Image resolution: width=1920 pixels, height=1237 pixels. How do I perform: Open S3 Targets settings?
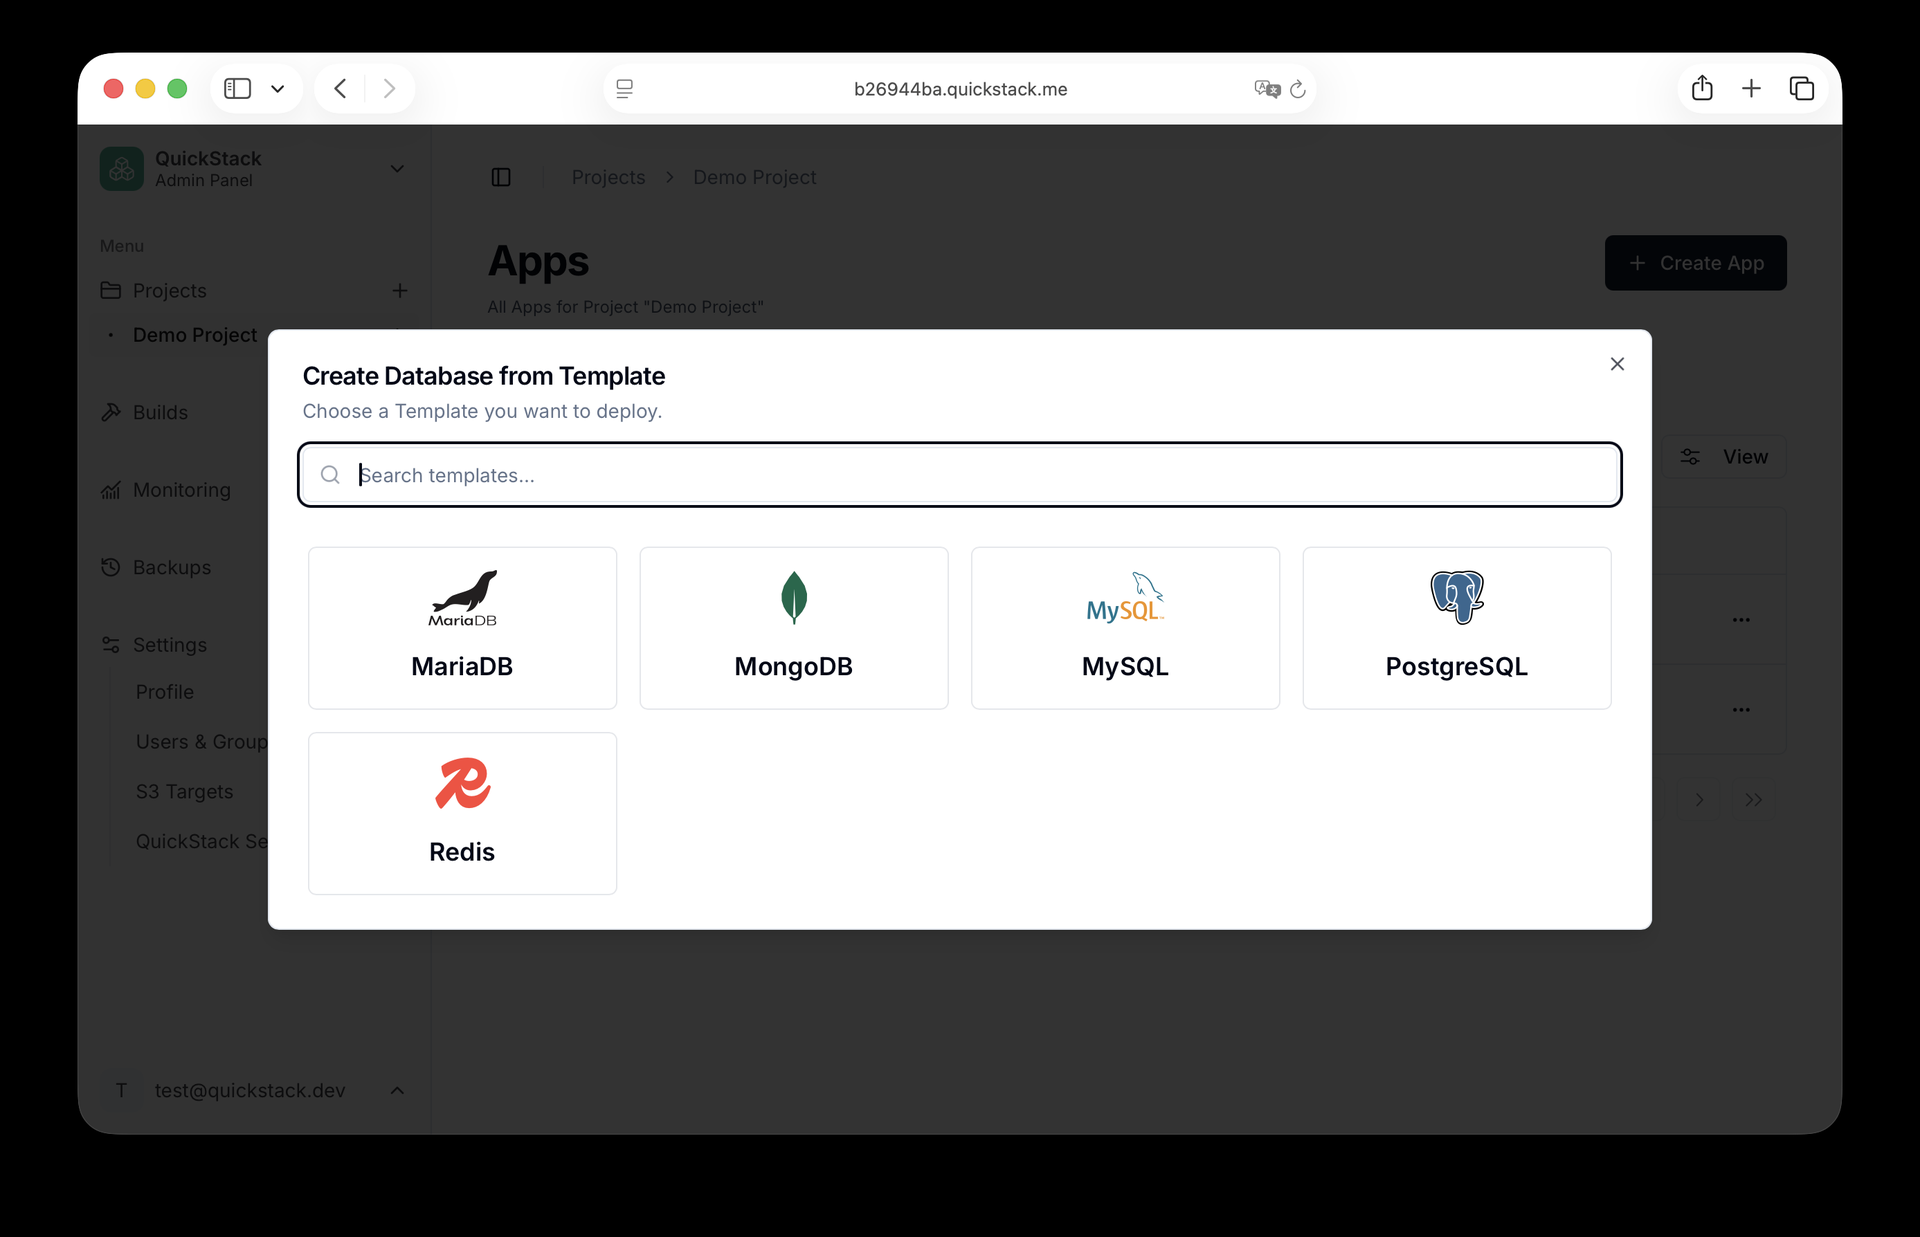pos(184,792)
